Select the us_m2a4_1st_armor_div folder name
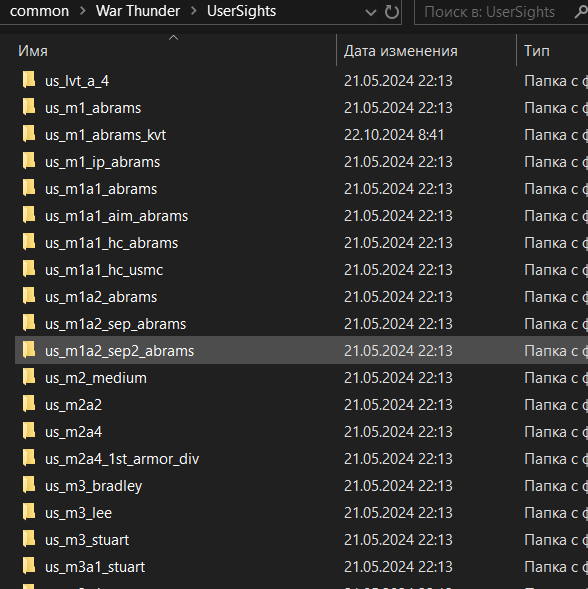 point(122,459)
